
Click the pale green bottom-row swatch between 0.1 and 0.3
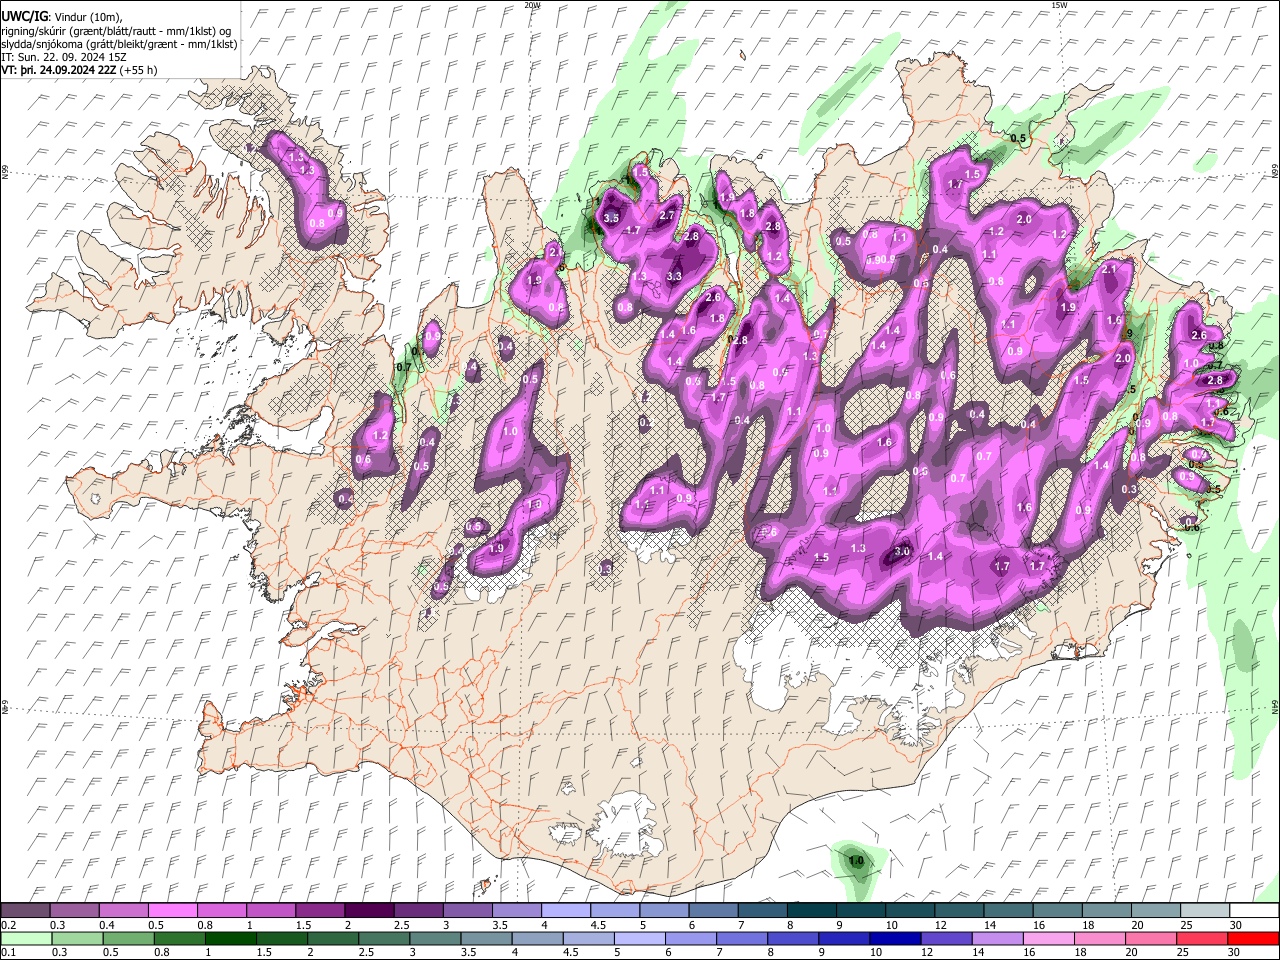(x=25, y=938)
